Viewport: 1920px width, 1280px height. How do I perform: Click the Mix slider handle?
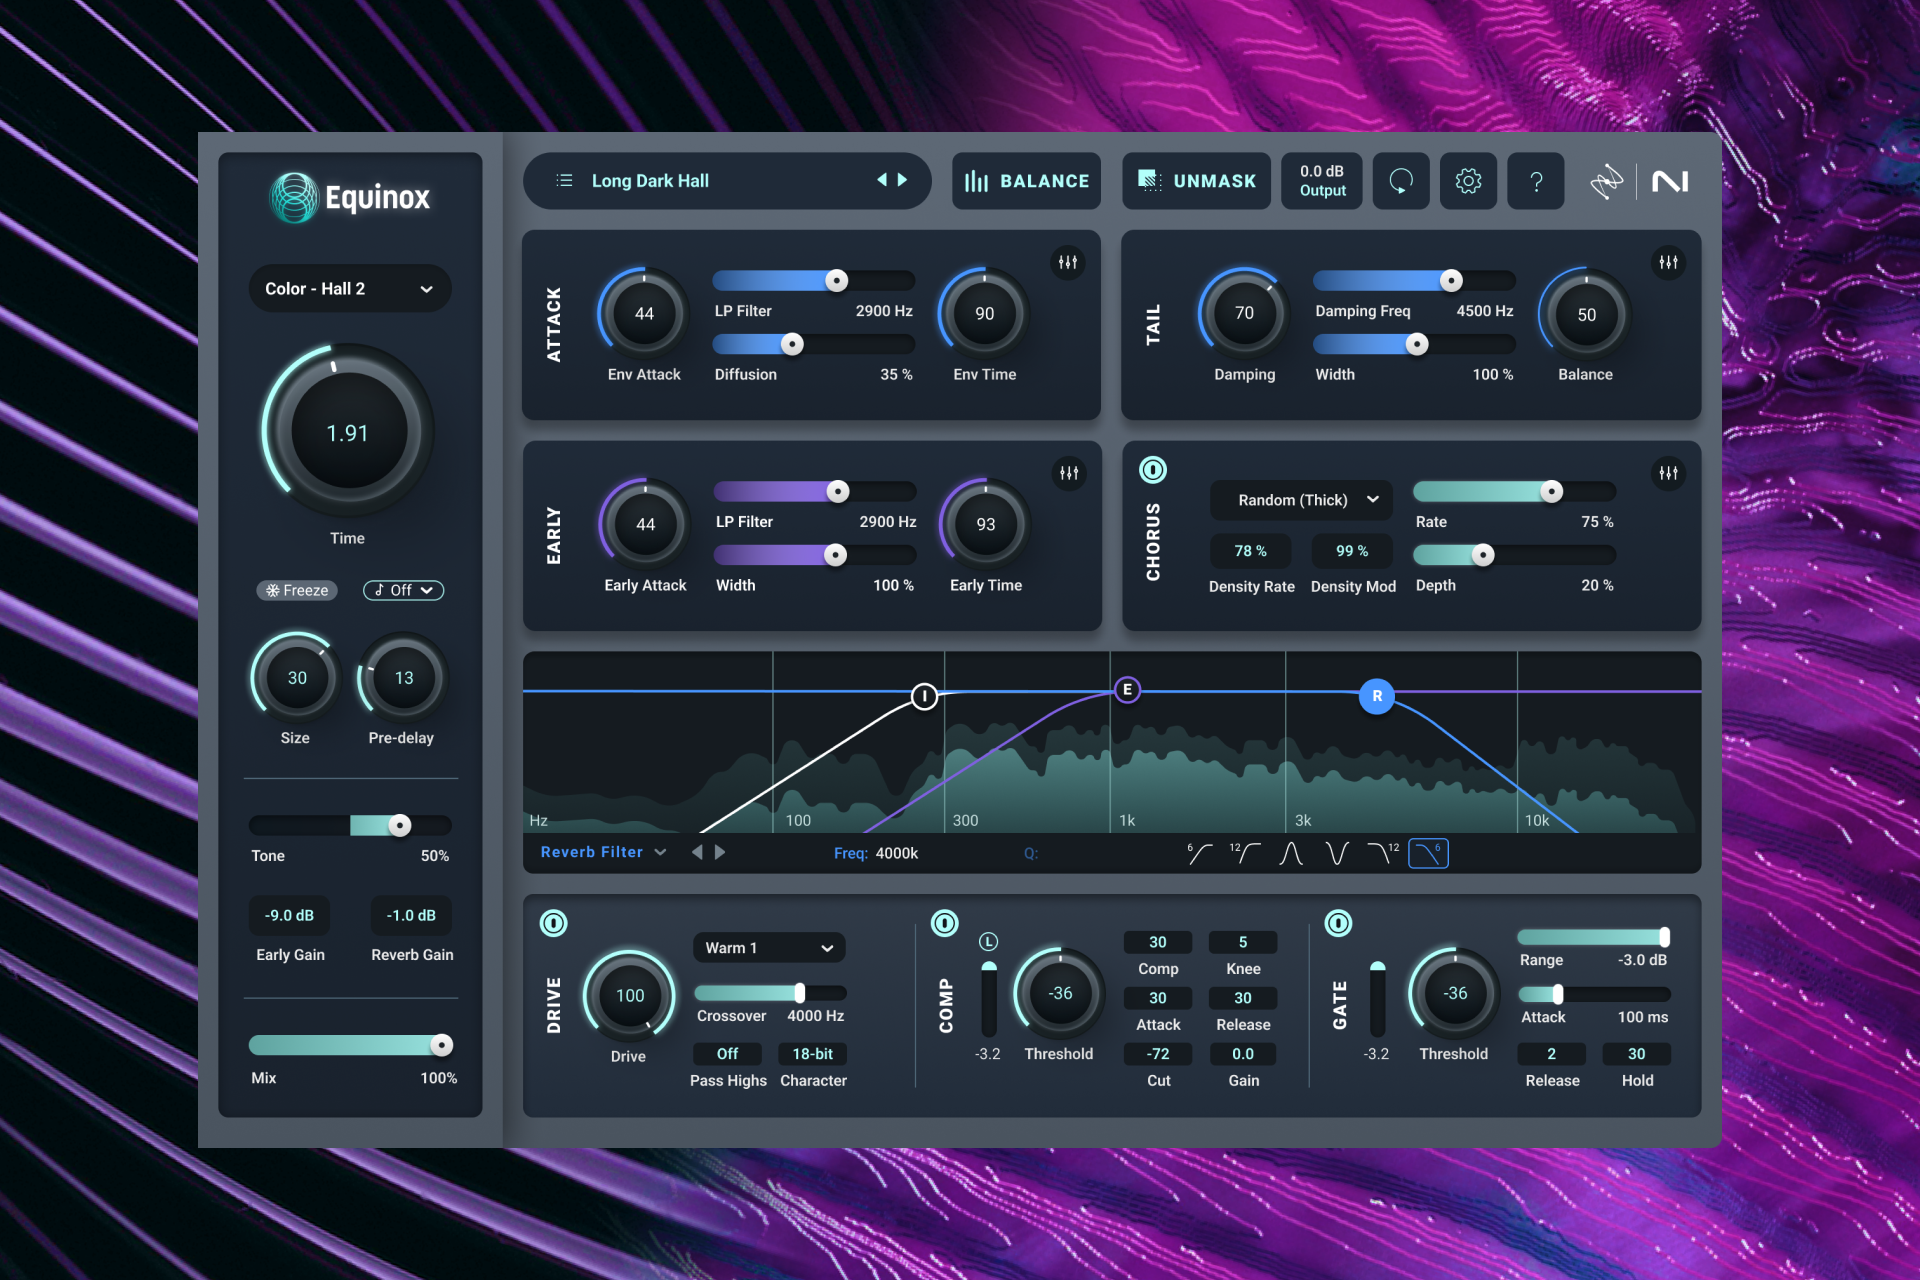[441, 1045]
